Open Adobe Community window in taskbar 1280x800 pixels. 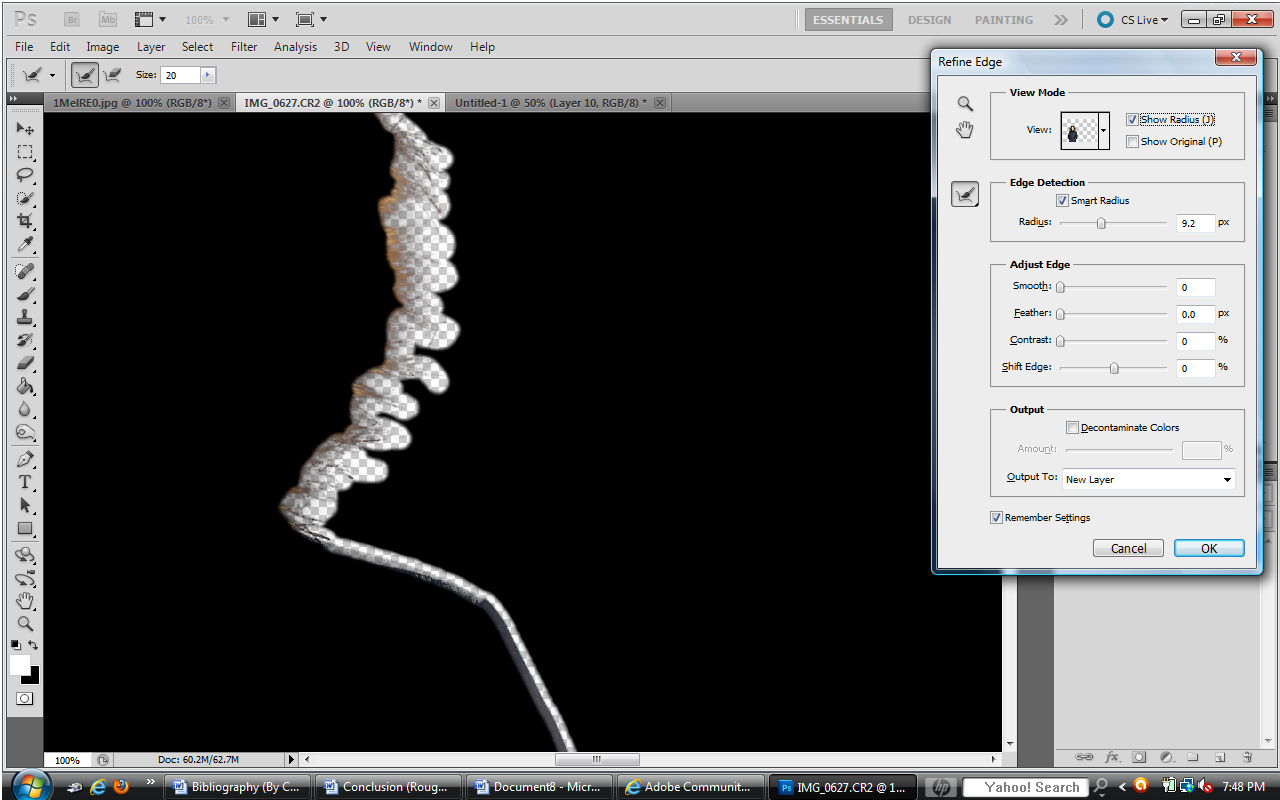point(690,787)
